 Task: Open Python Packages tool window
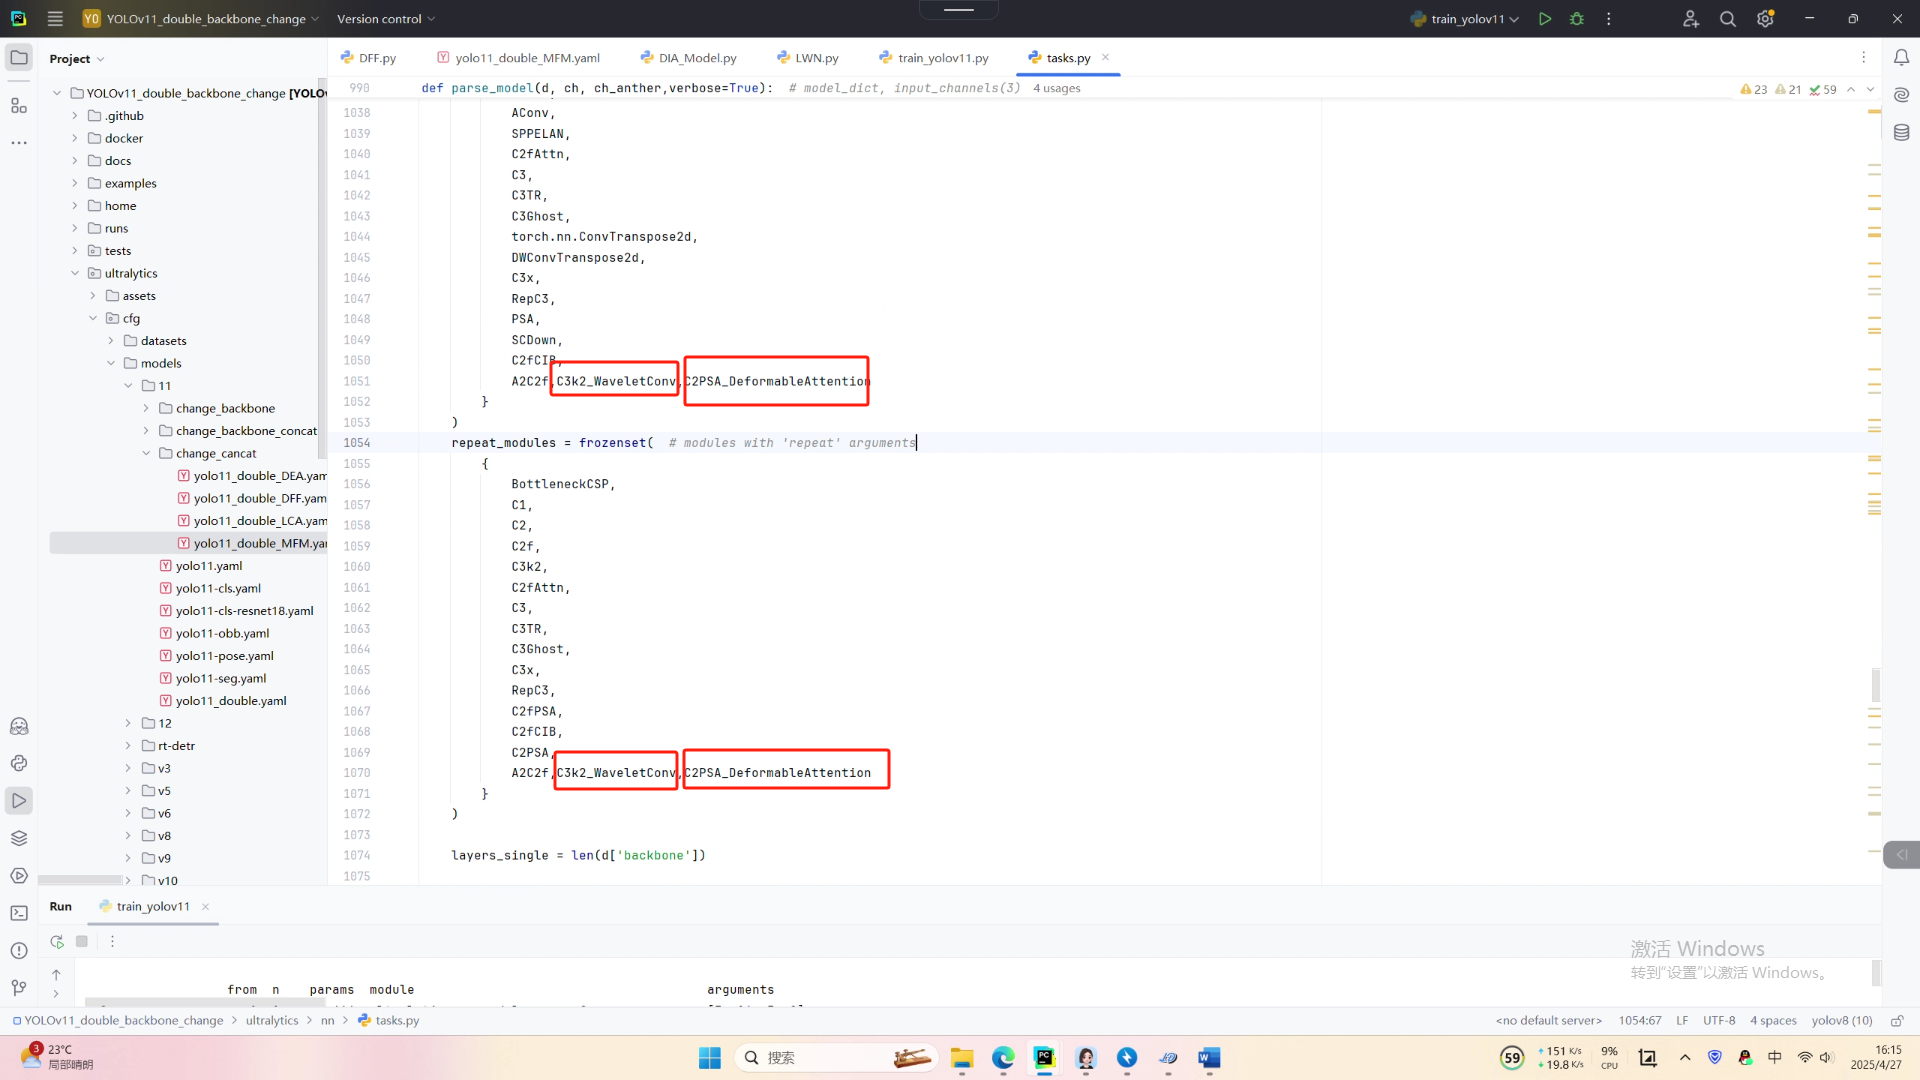coord(19,838)
